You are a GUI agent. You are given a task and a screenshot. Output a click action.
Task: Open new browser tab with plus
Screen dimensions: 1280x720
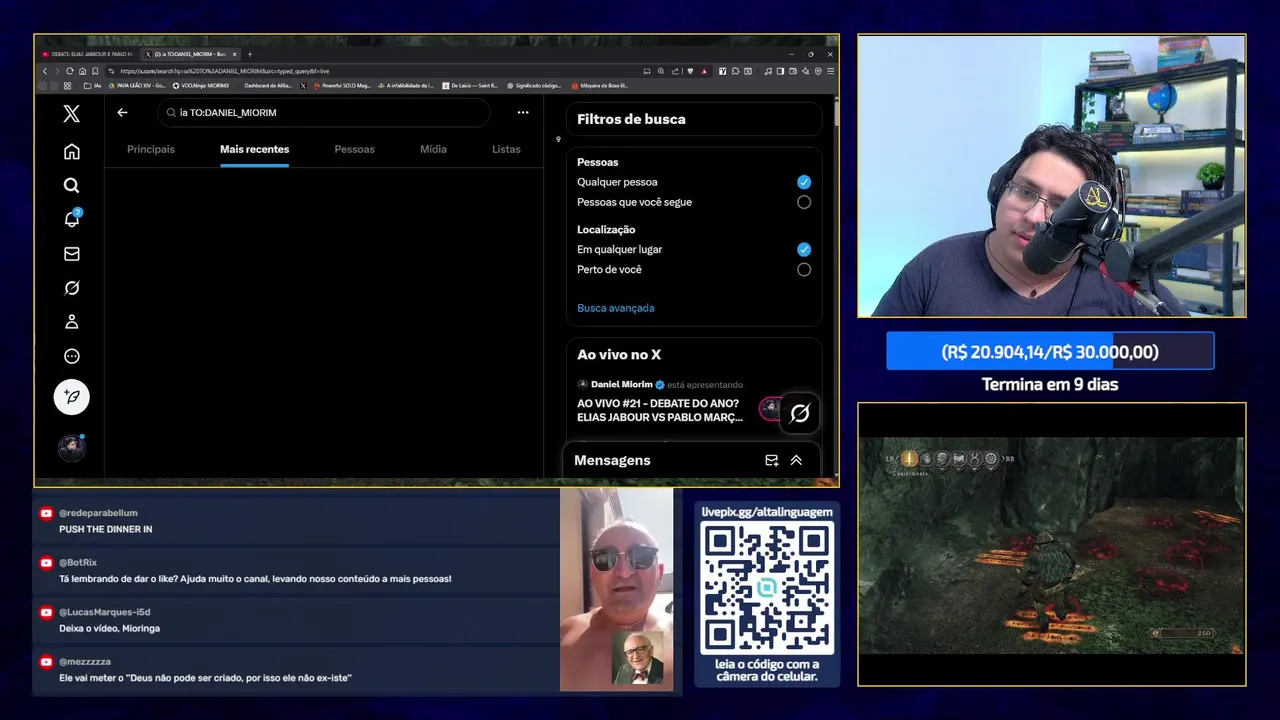[x=250, y=54]
